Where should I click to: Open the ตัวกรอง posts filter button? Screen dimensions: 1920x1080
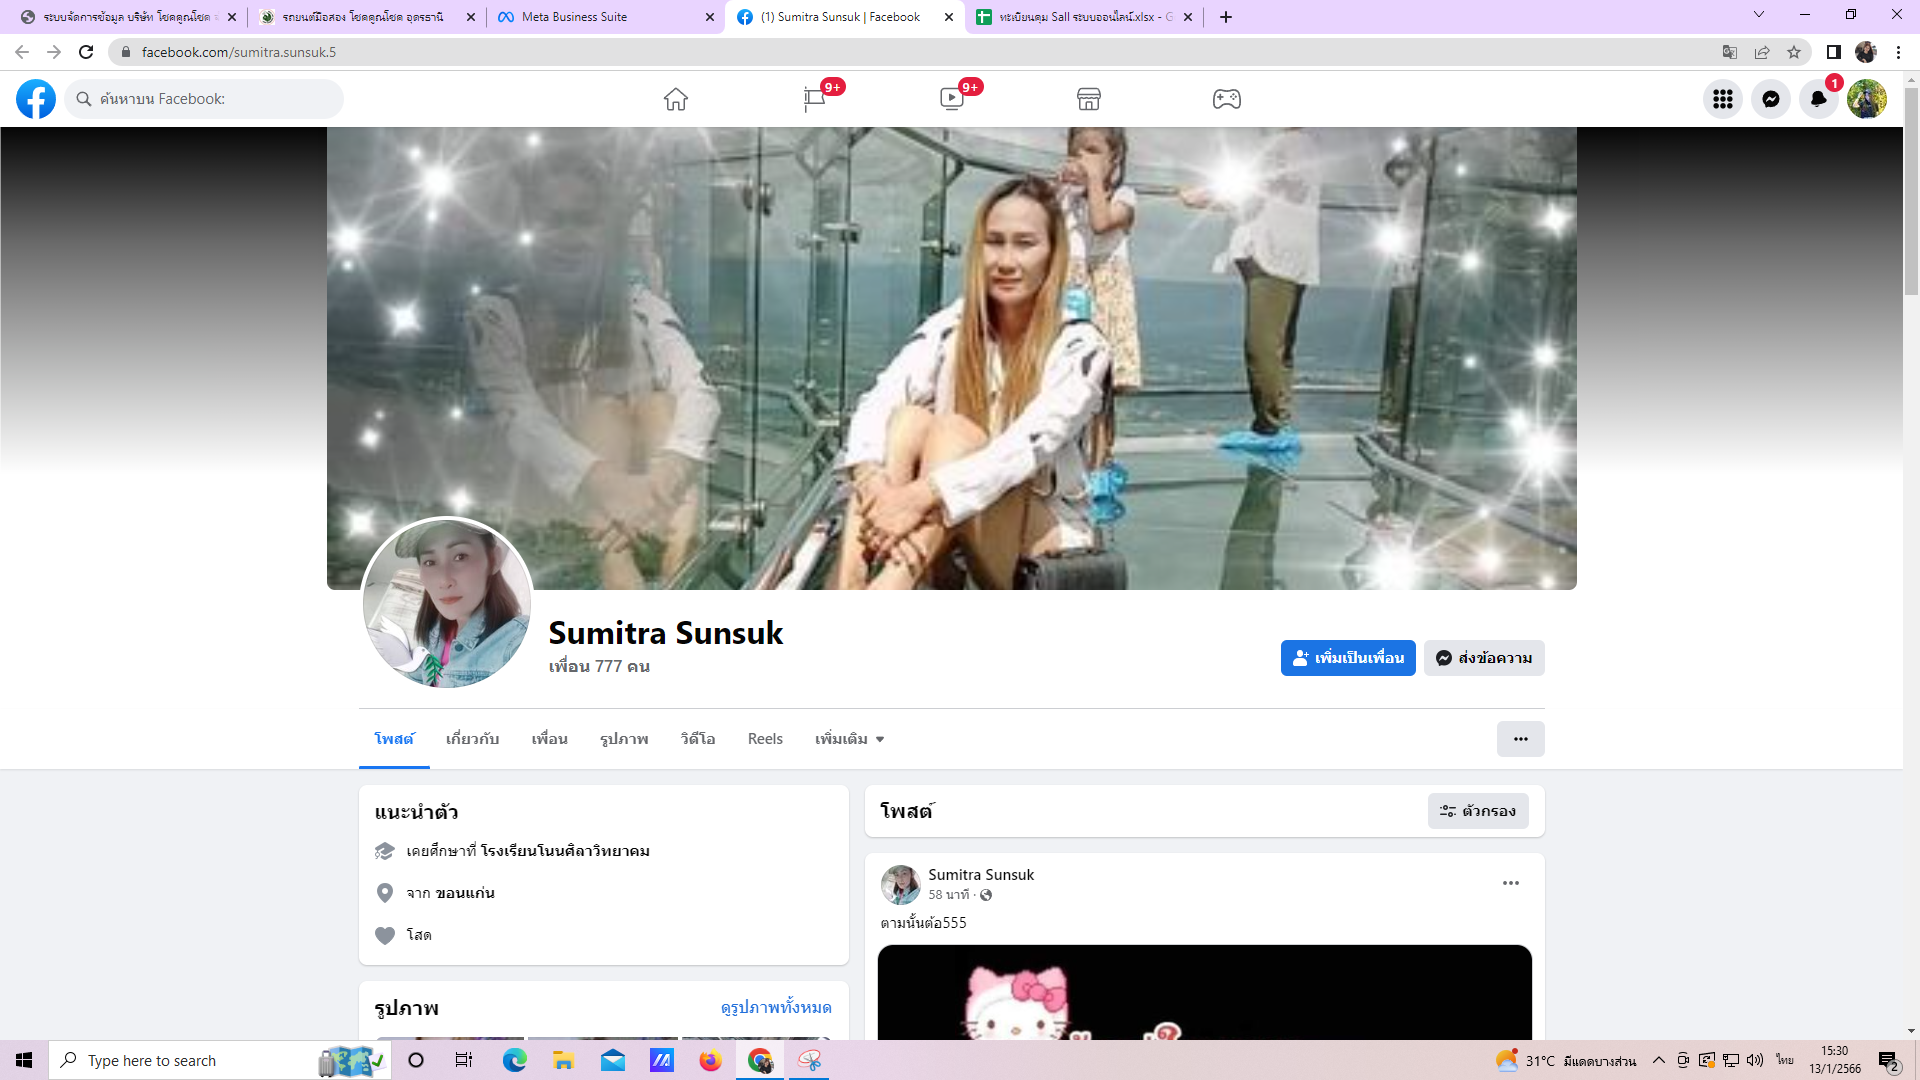pyautogui.click(x=1478, y=811)
